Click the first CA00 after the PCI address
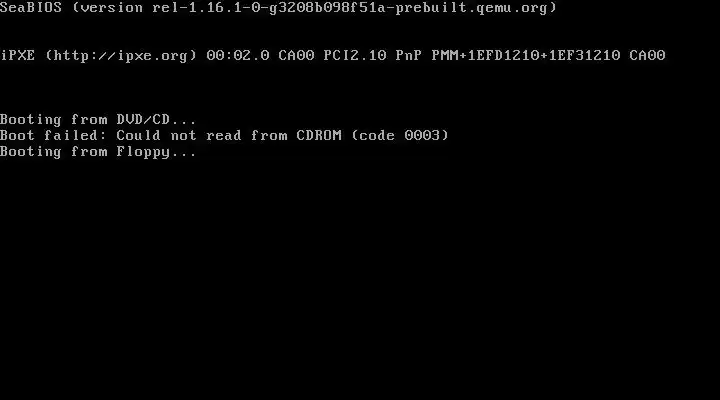The width and height of the screenshot is (720, 400). pyautogui.click(x=297, y=56)
